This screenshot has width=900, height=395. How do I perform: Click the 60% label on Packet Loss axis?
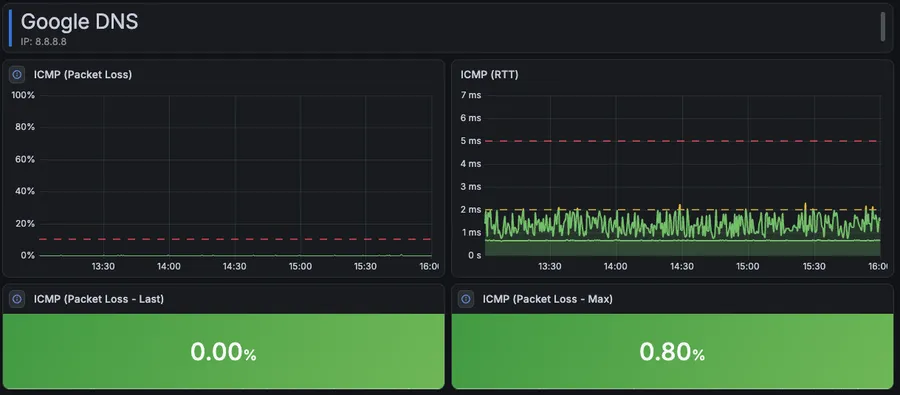26,159
